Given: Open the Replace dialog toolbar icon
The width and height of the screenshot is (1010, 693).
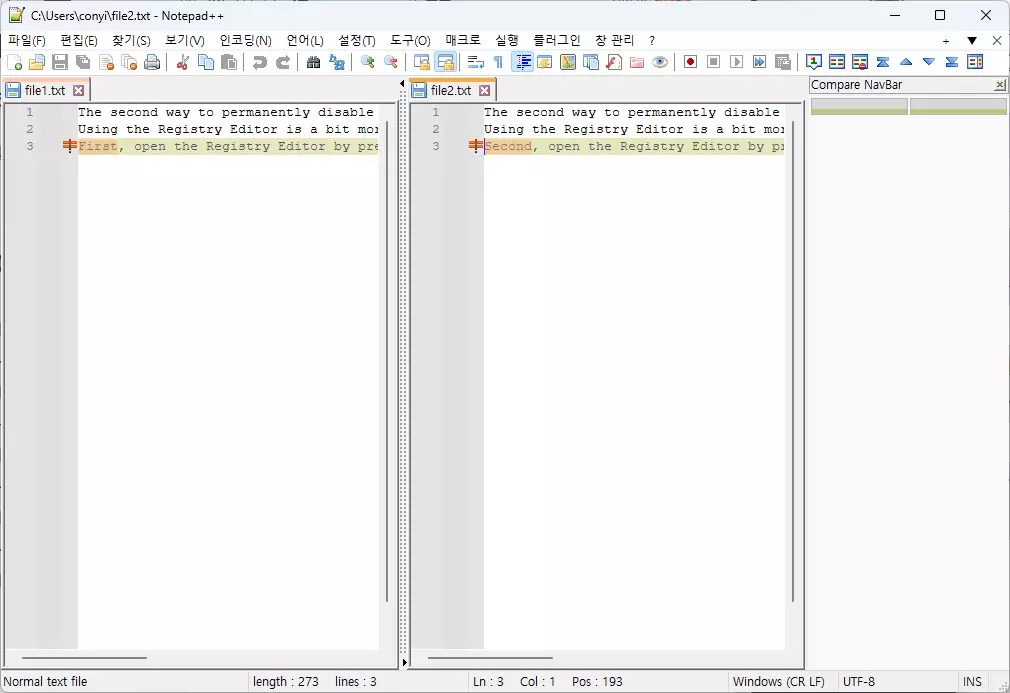Looking at the screenshot, I should pos(337,62).
